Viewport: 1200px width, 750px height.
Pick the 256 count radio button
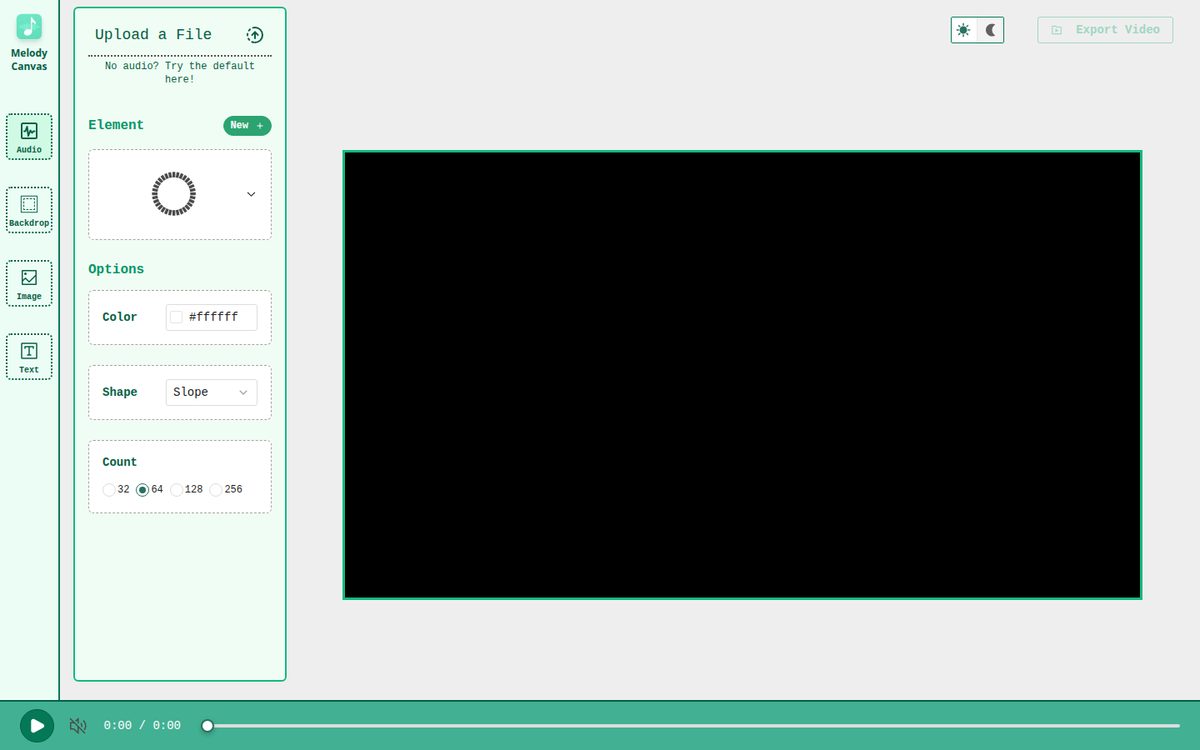pyautogui.click(x=216, y=490)
